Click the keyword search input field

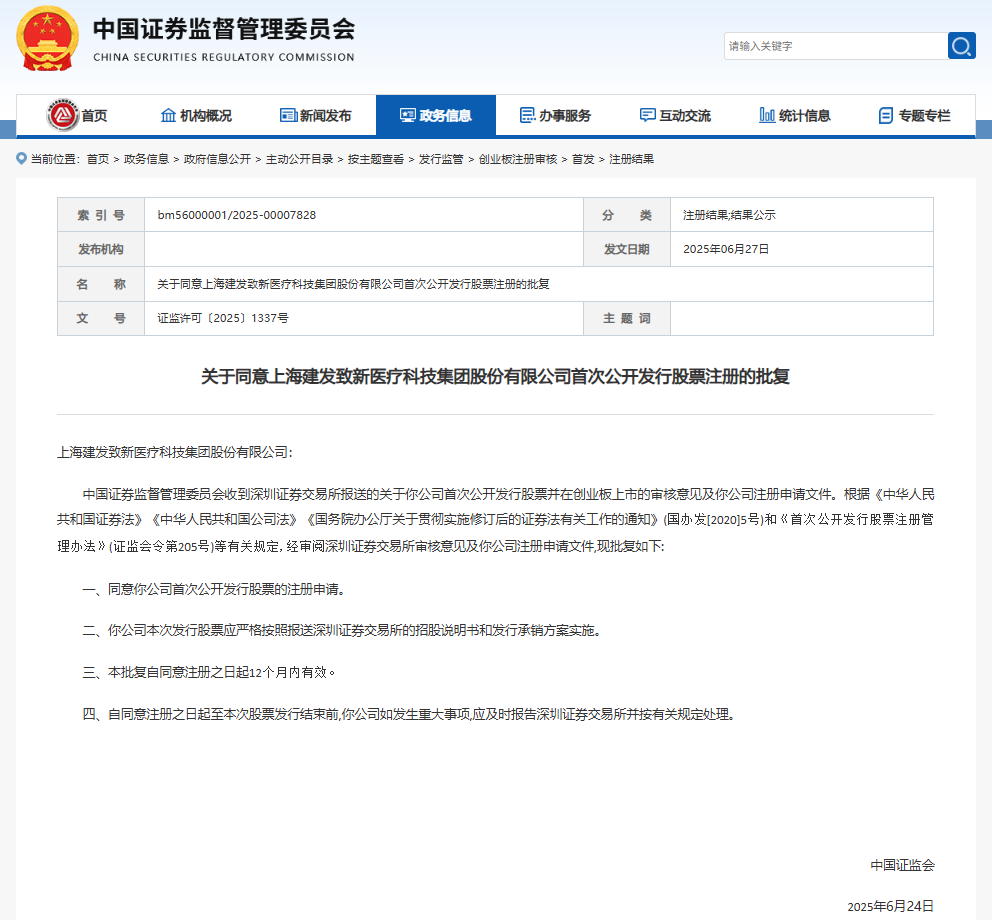pyautogui.click(x=836, y=46)
